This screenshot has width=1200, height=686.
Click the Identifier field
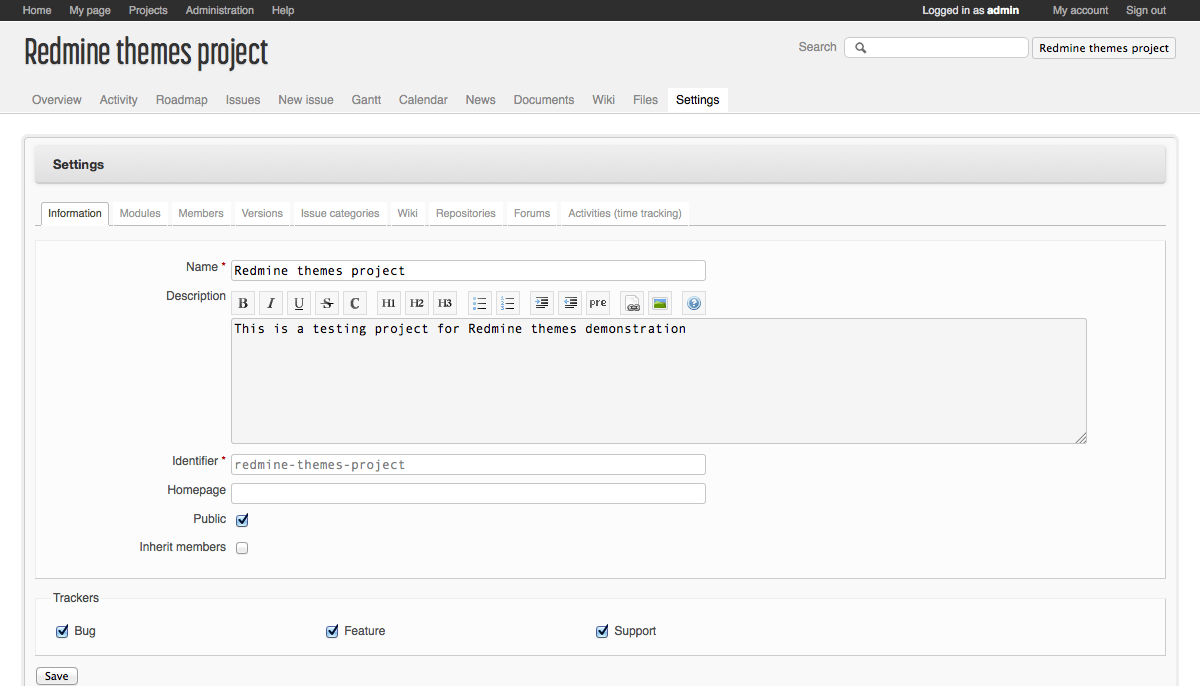468,464
